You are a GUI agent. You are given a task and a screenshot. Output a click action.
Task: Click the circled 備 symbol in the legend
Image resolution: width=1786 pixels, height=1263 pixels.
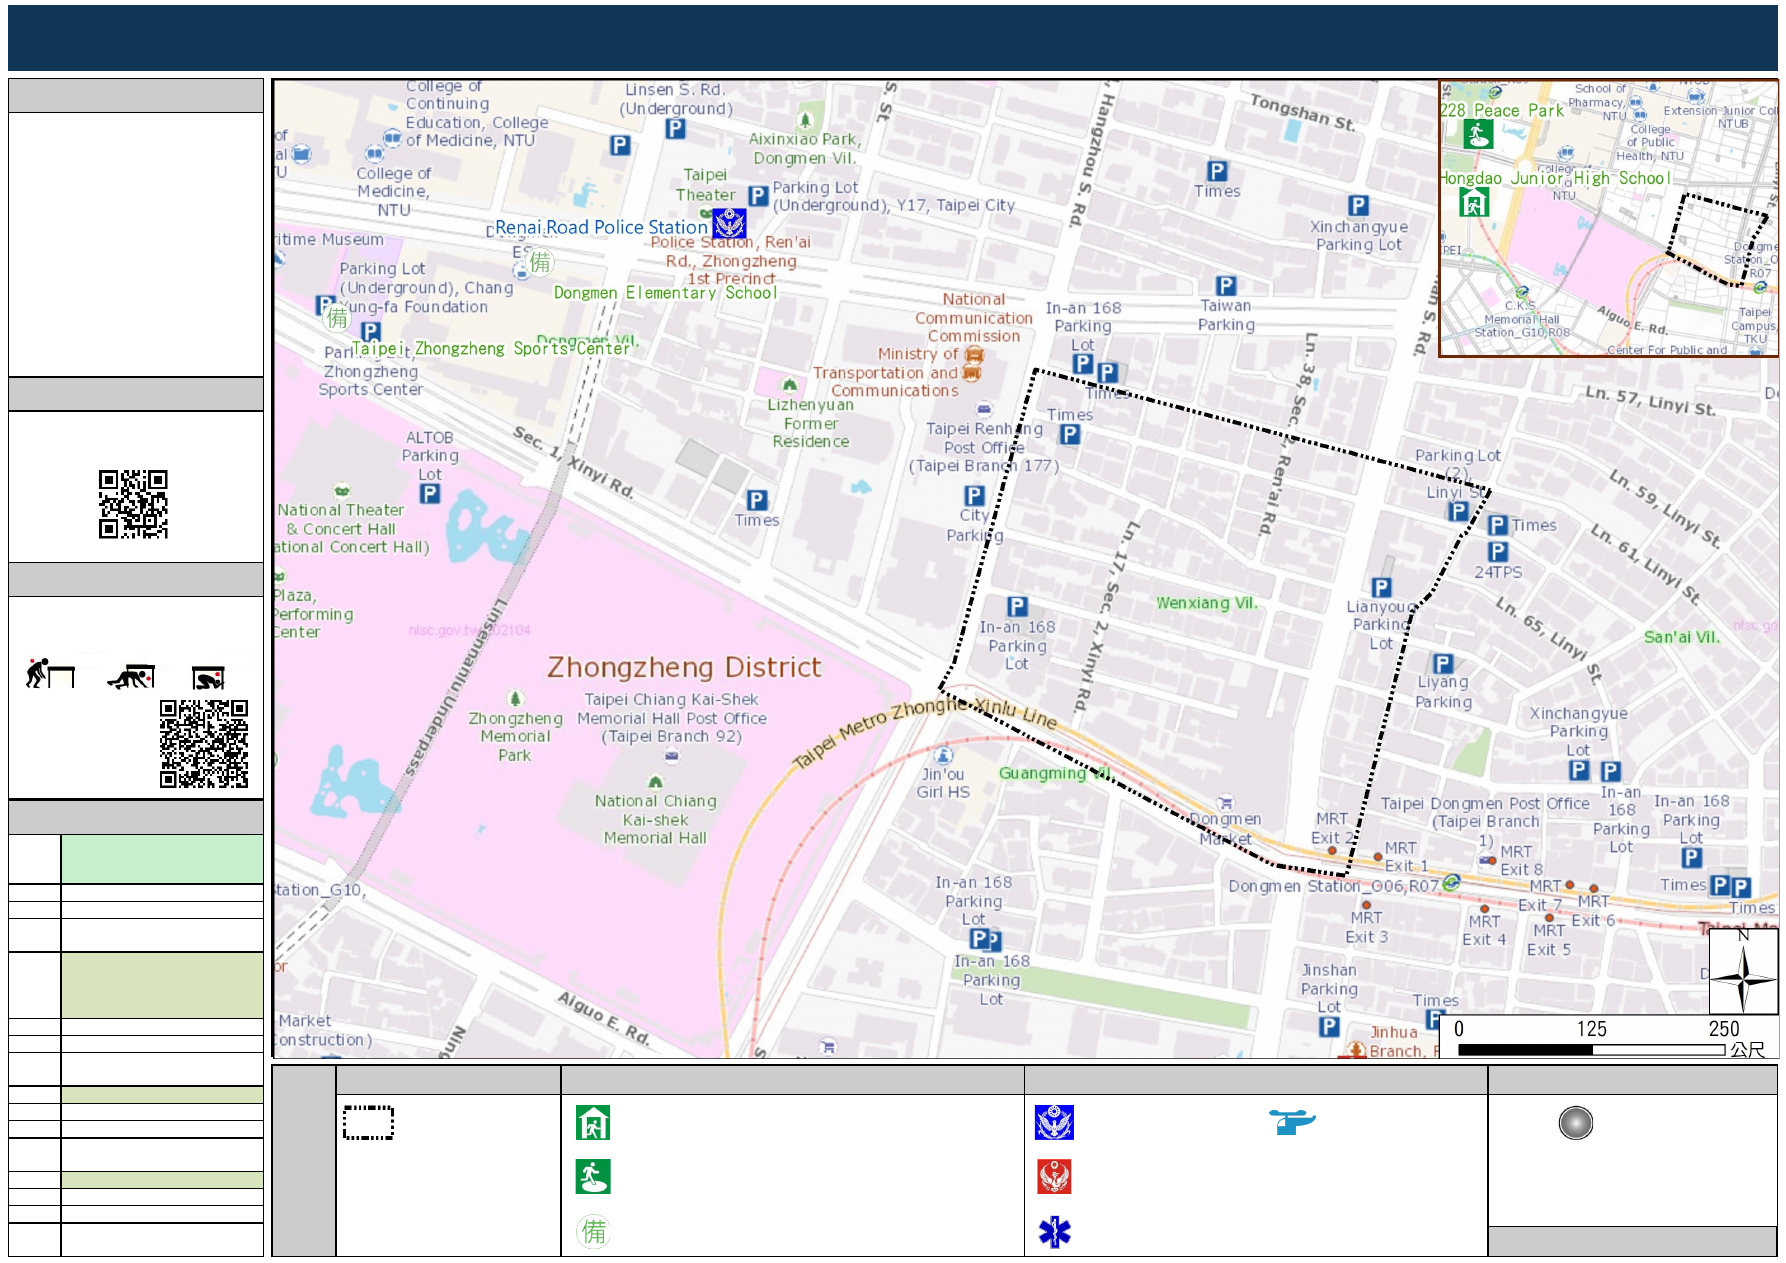[x=593, y=1231]
